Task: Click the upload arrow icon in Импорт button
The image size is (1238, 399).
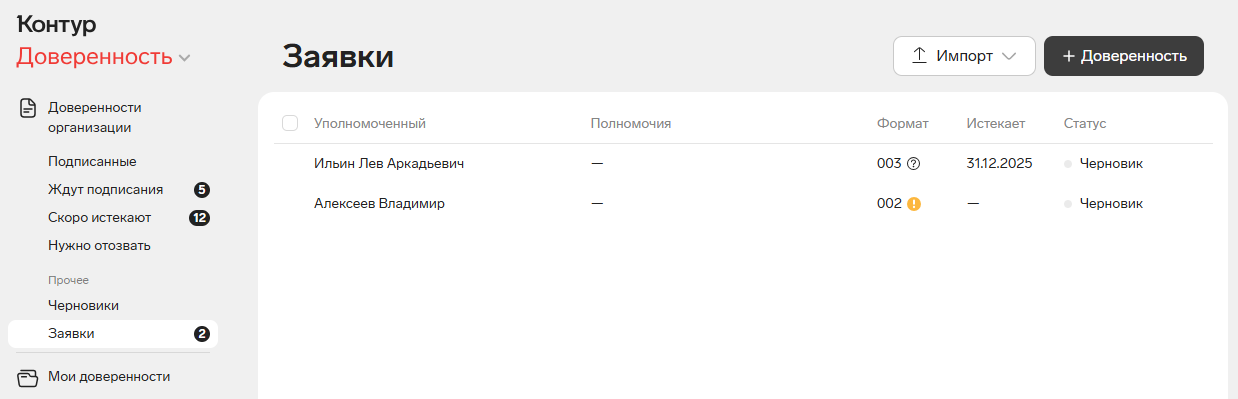Action: pyautogui.click(x=920, y=56)
